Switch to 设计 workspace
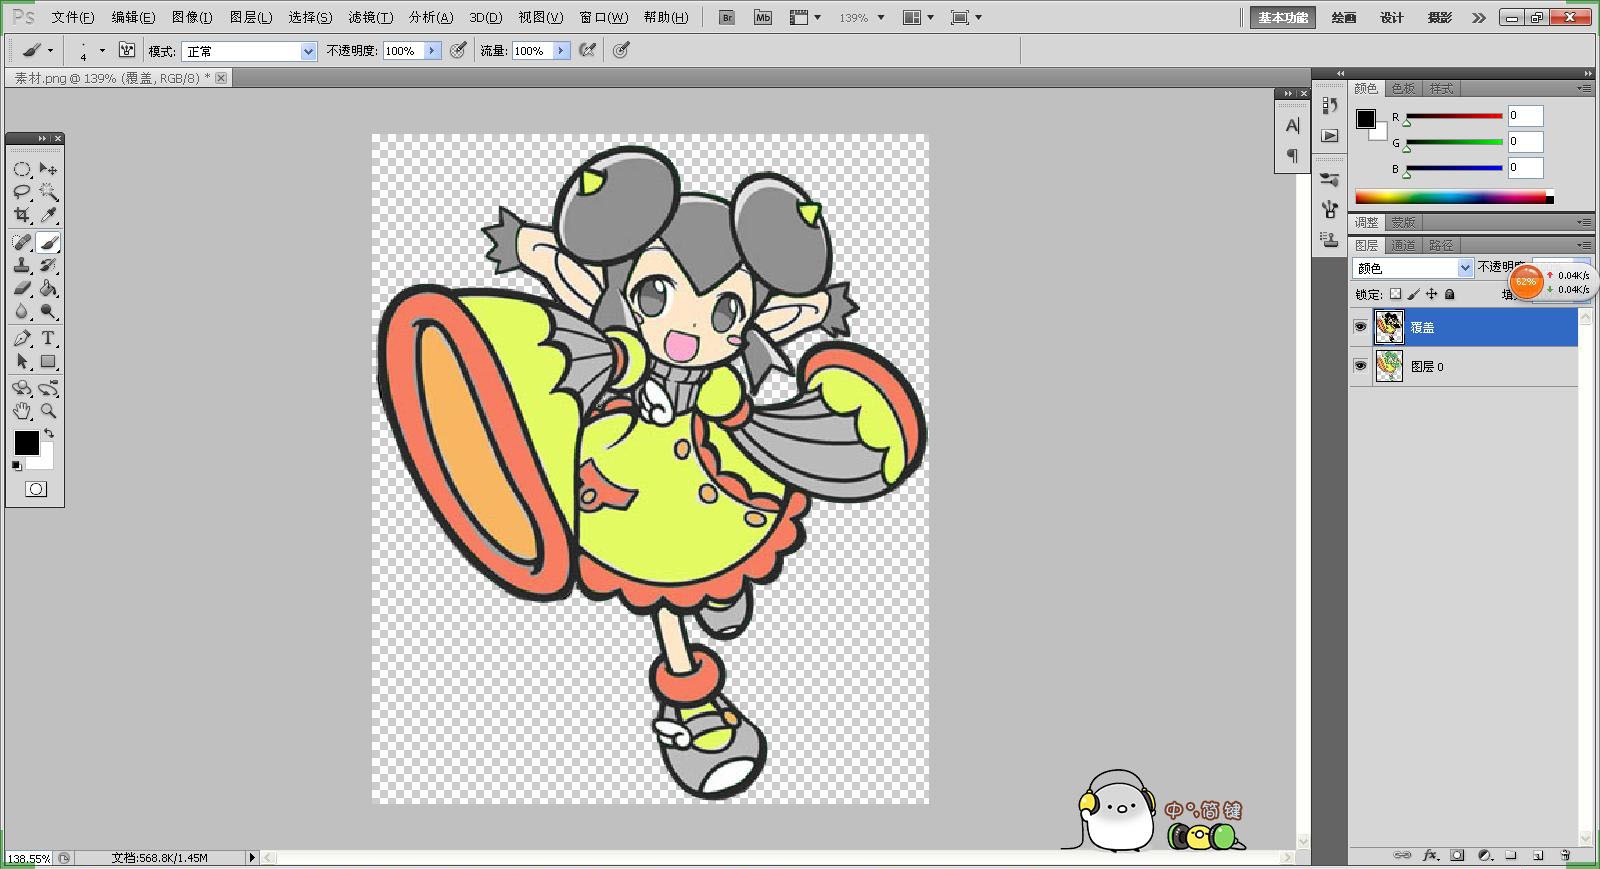The height and width of the screenshot is (869, 1600). 1392,17
